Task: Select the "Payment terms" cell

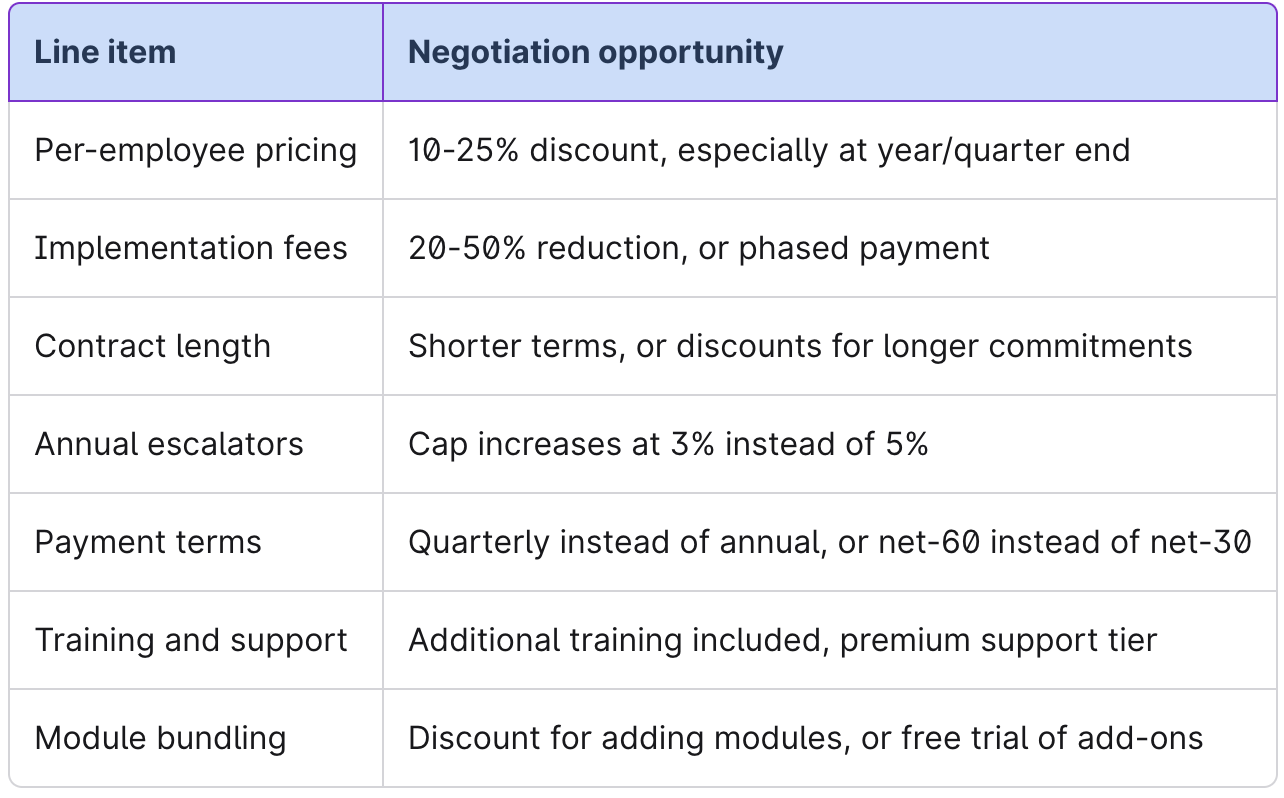Action: coord(196,542)
